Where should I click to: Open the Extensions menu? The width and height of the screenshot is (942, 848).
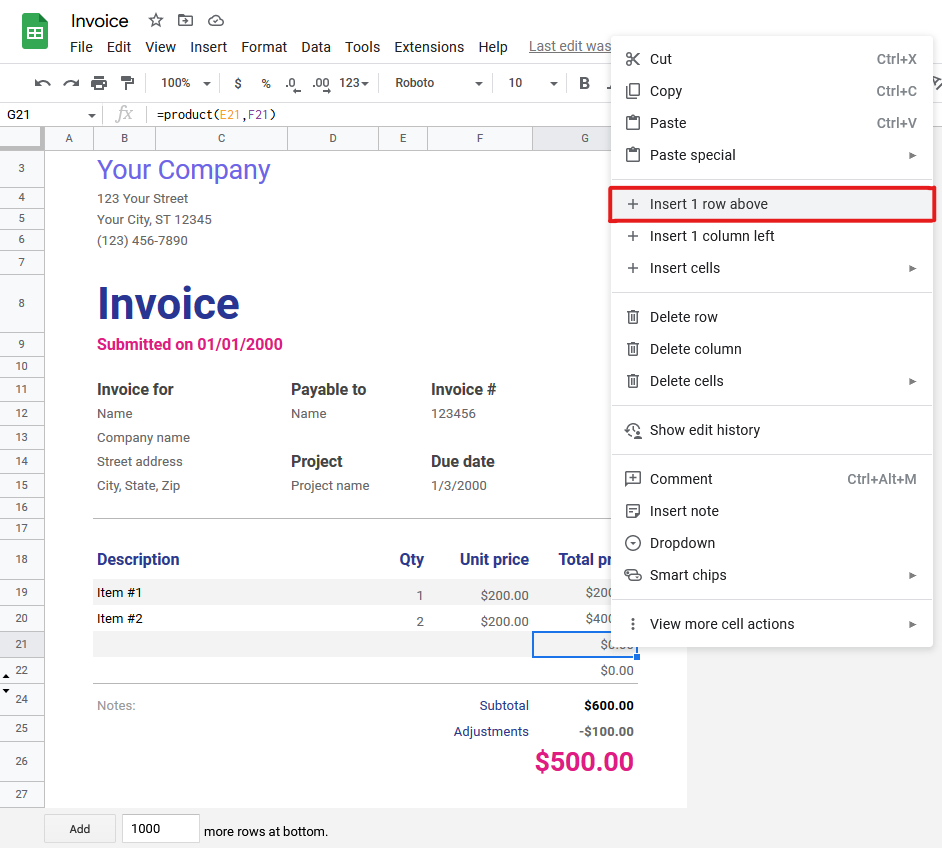click(x=429, y=47)
